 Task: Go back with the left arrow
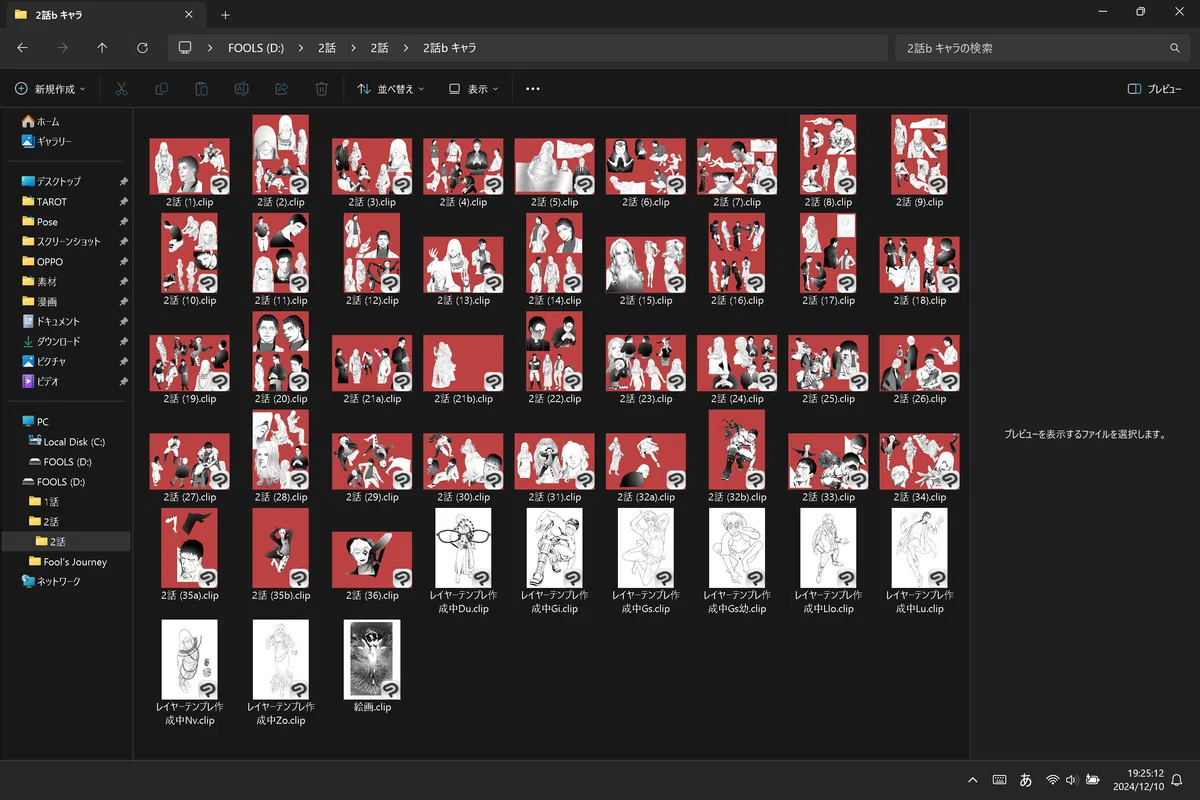coord(23,48)
